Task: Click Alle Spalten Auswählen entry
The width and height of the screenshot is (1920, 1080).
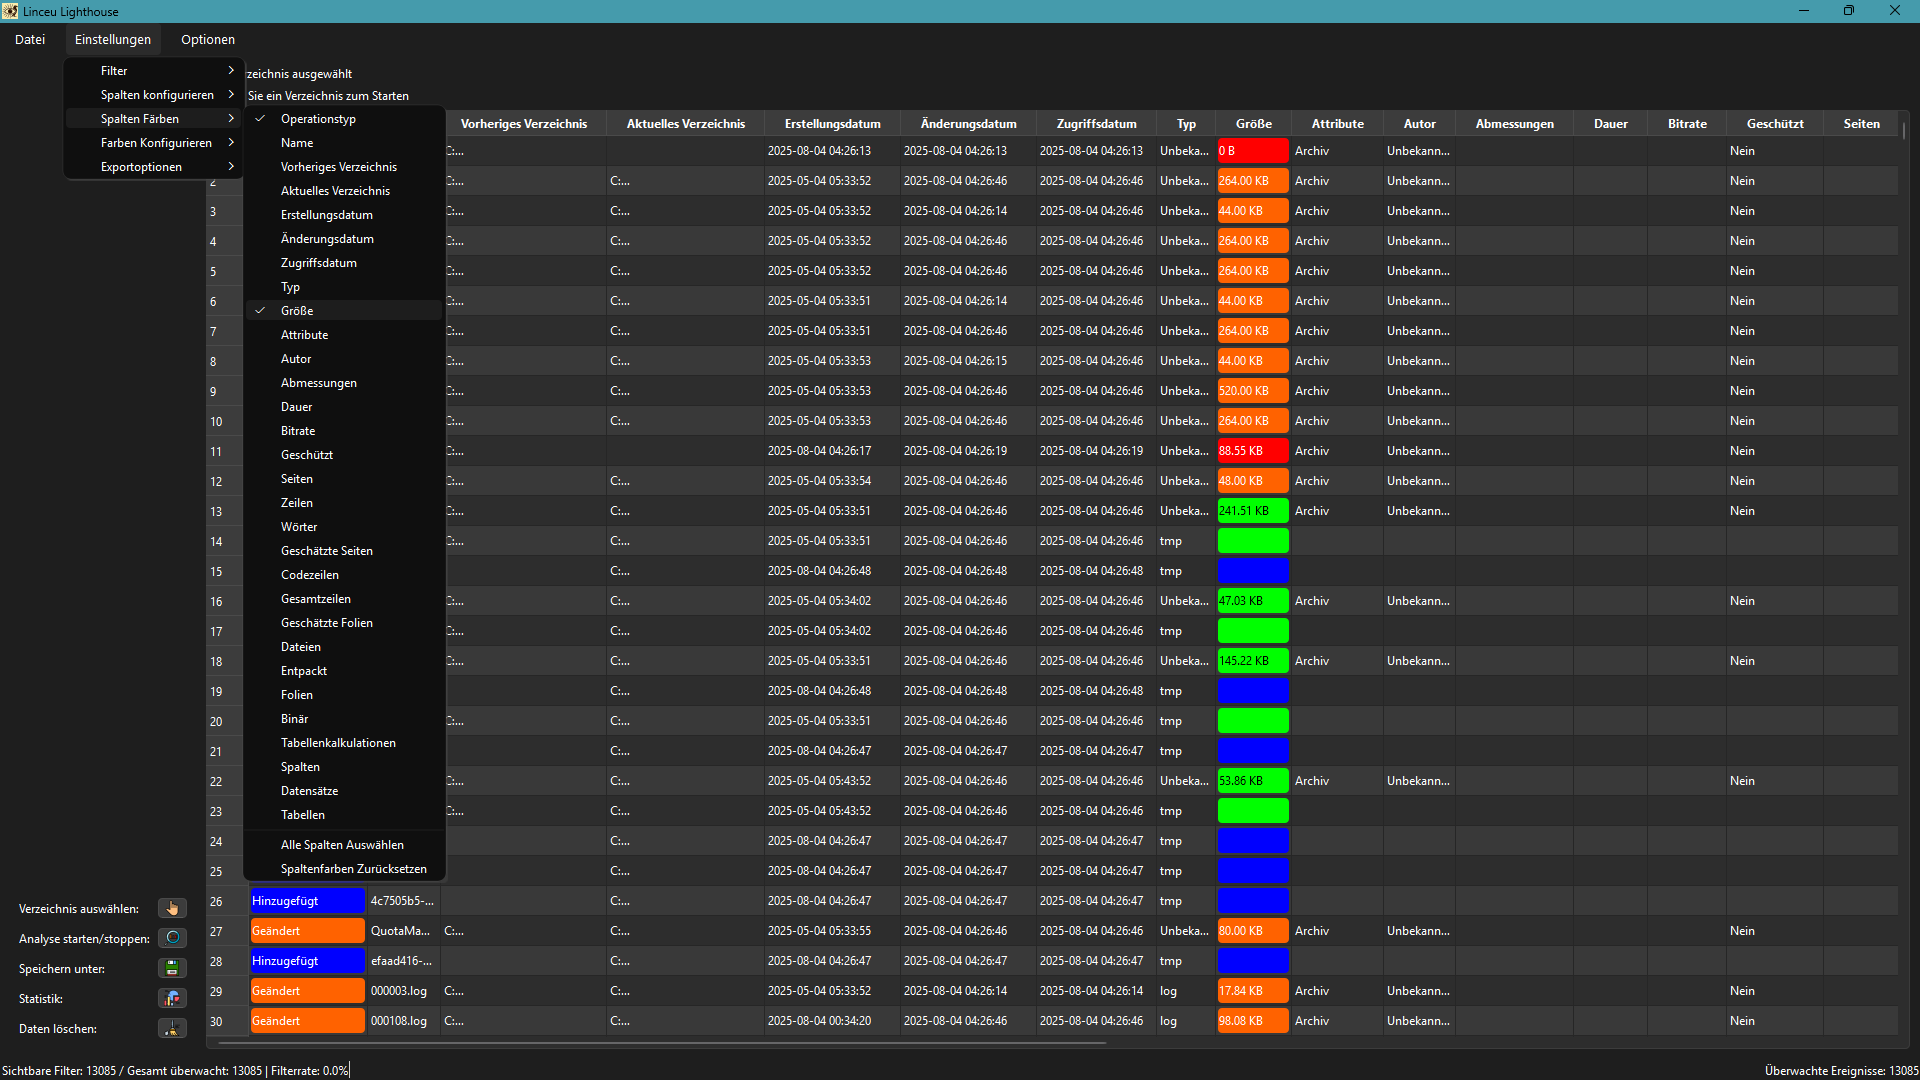Action: [342, 845]
